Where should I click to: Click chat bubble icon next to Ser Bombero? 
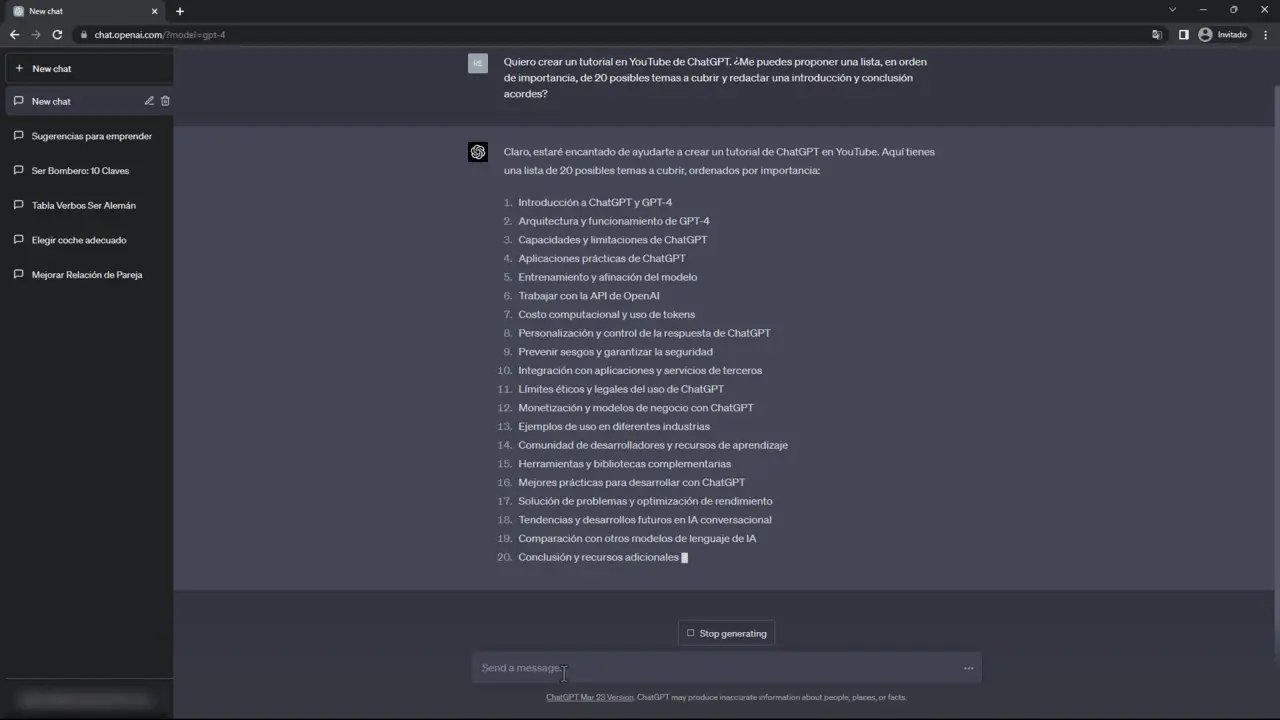(x=19, y=170)
